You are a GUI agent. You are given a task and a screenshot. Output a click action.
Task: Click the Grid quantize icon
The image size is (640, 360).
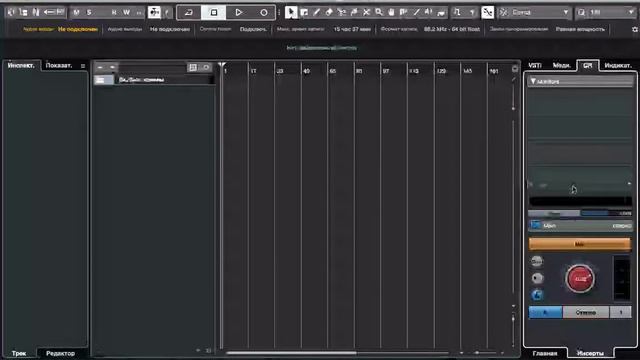pos(581,13)
